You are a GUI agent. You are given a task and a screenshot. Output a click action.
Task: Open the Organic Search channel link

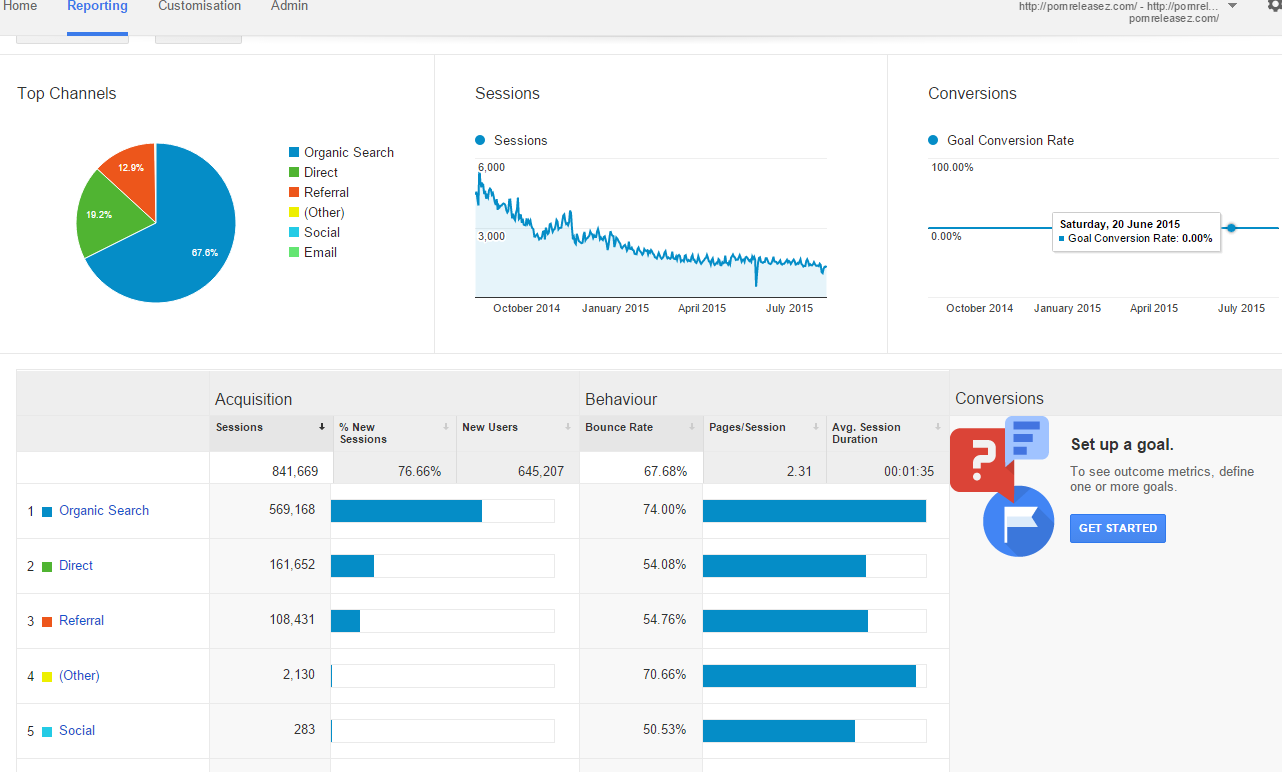(104, 511)
